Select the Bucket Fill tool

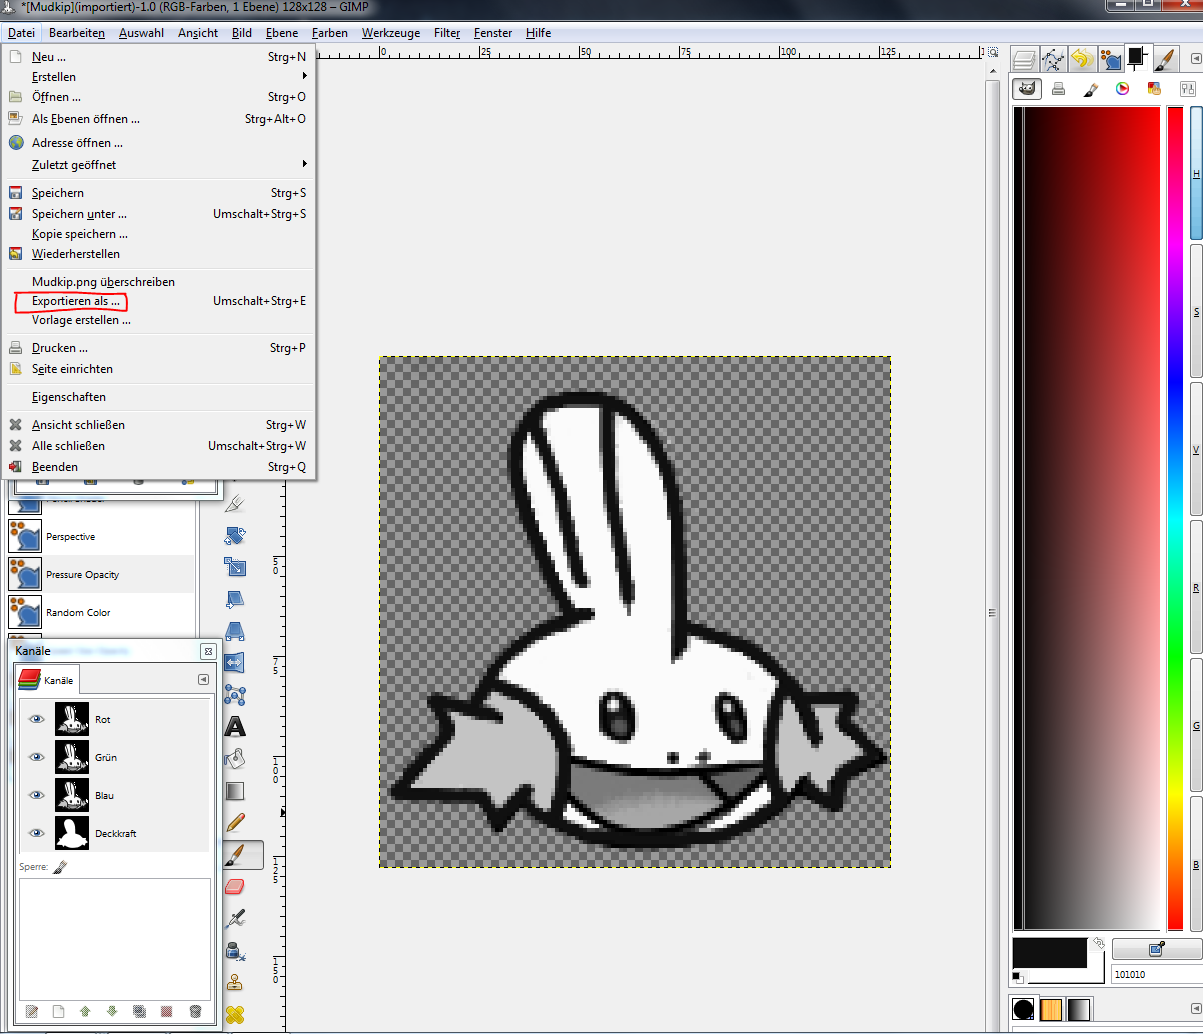(235, 758)
